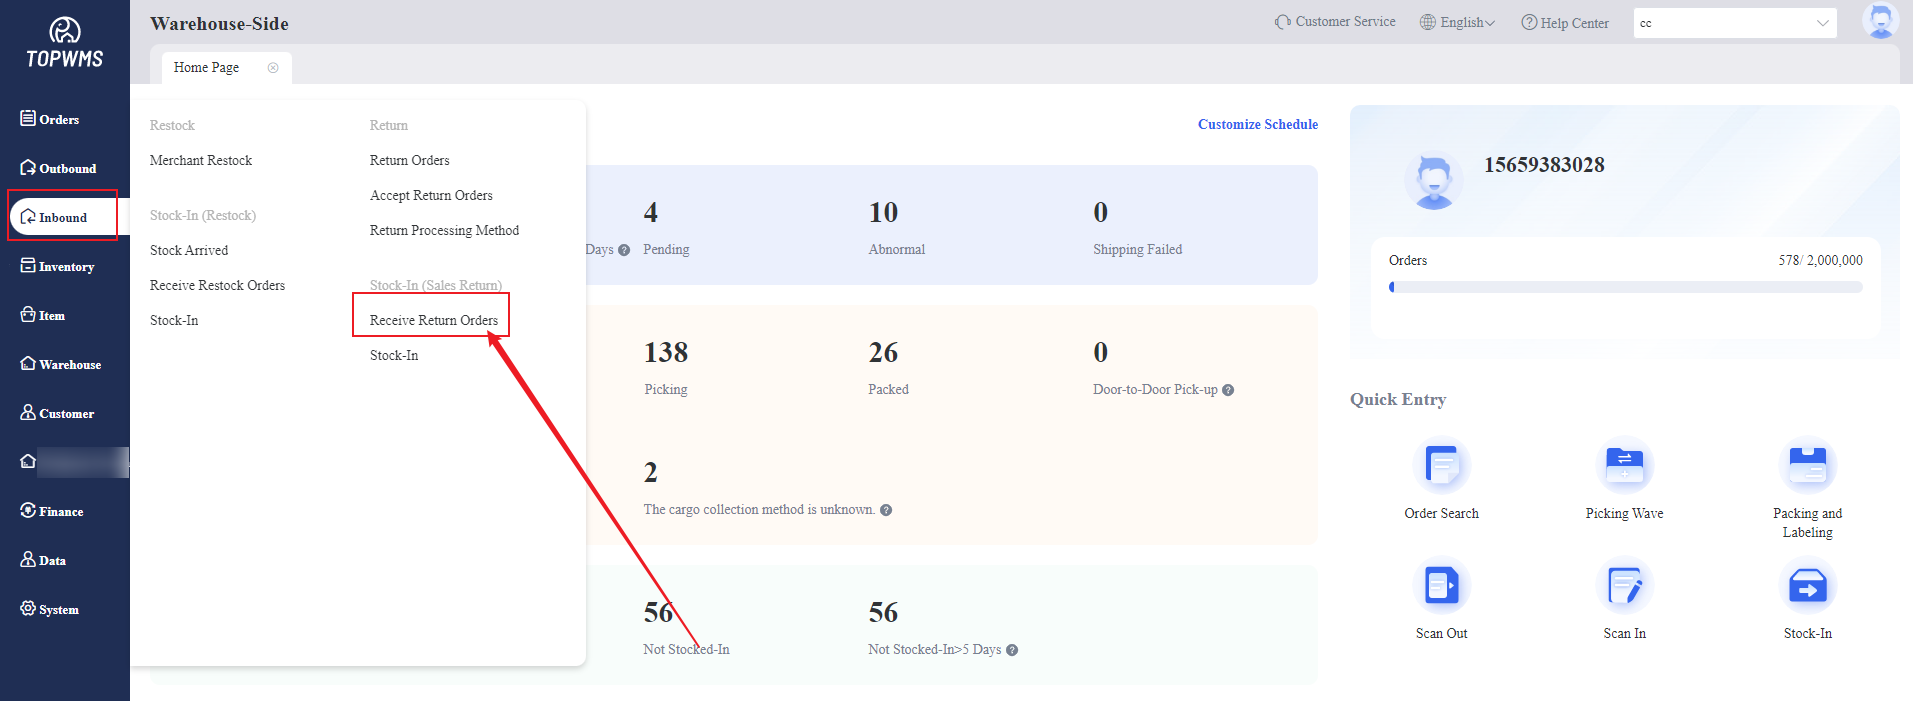The image size is (1913, 701).
Task: Click the 138 Picking count statistic
Action: point(666,353)
